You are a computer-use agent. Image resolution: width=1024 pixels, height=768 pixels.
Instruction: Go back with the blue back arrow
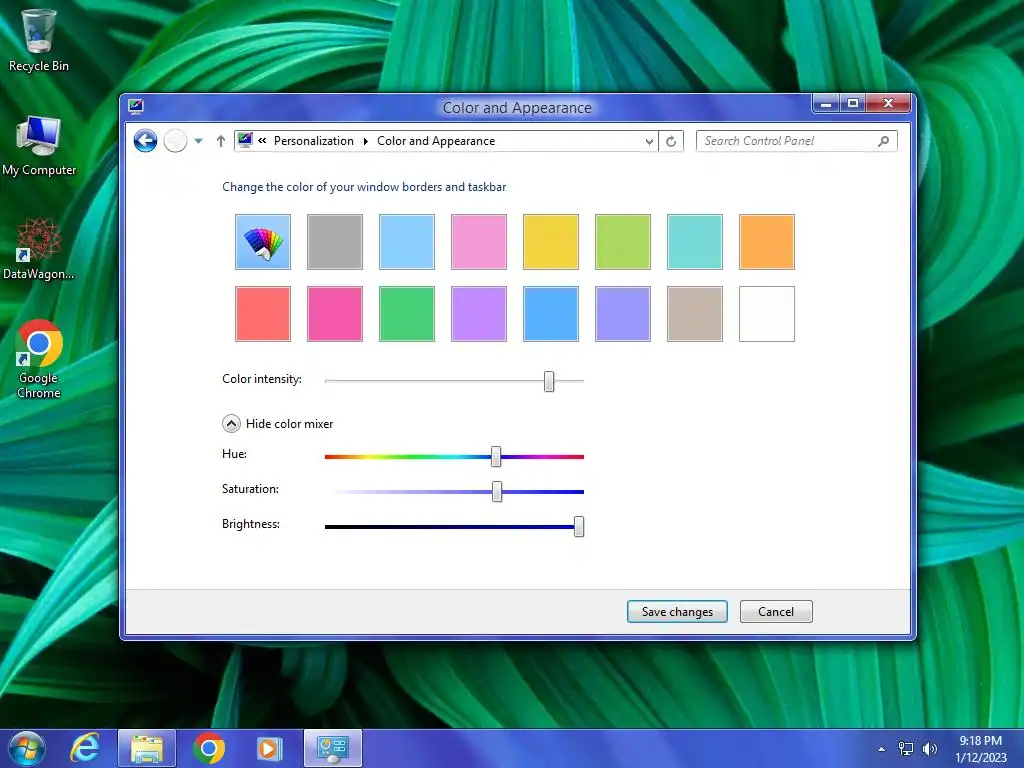pos(146,140)
